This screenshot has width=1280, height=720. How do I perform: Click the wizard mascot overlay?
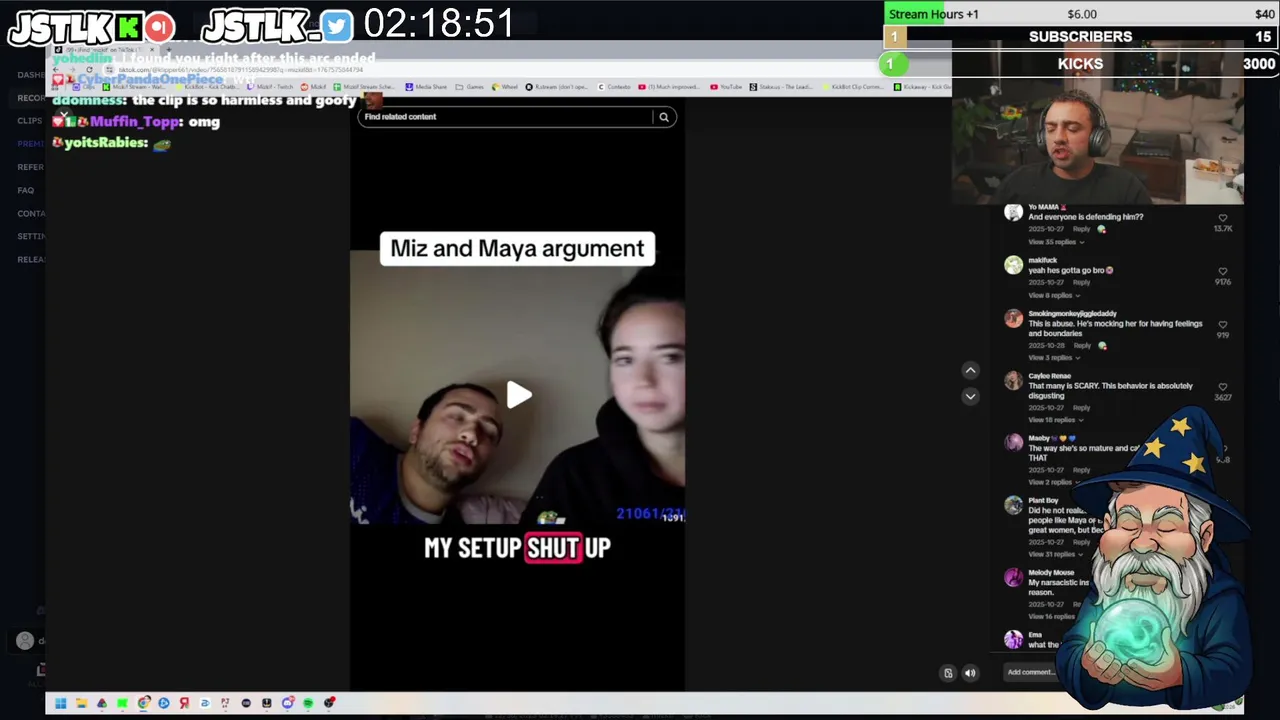(1160, 560)
